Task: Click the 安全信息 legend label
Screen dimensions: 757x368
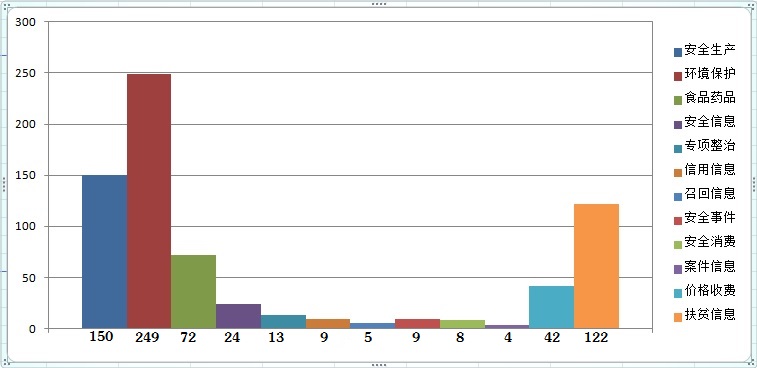Action: point(710,122)
